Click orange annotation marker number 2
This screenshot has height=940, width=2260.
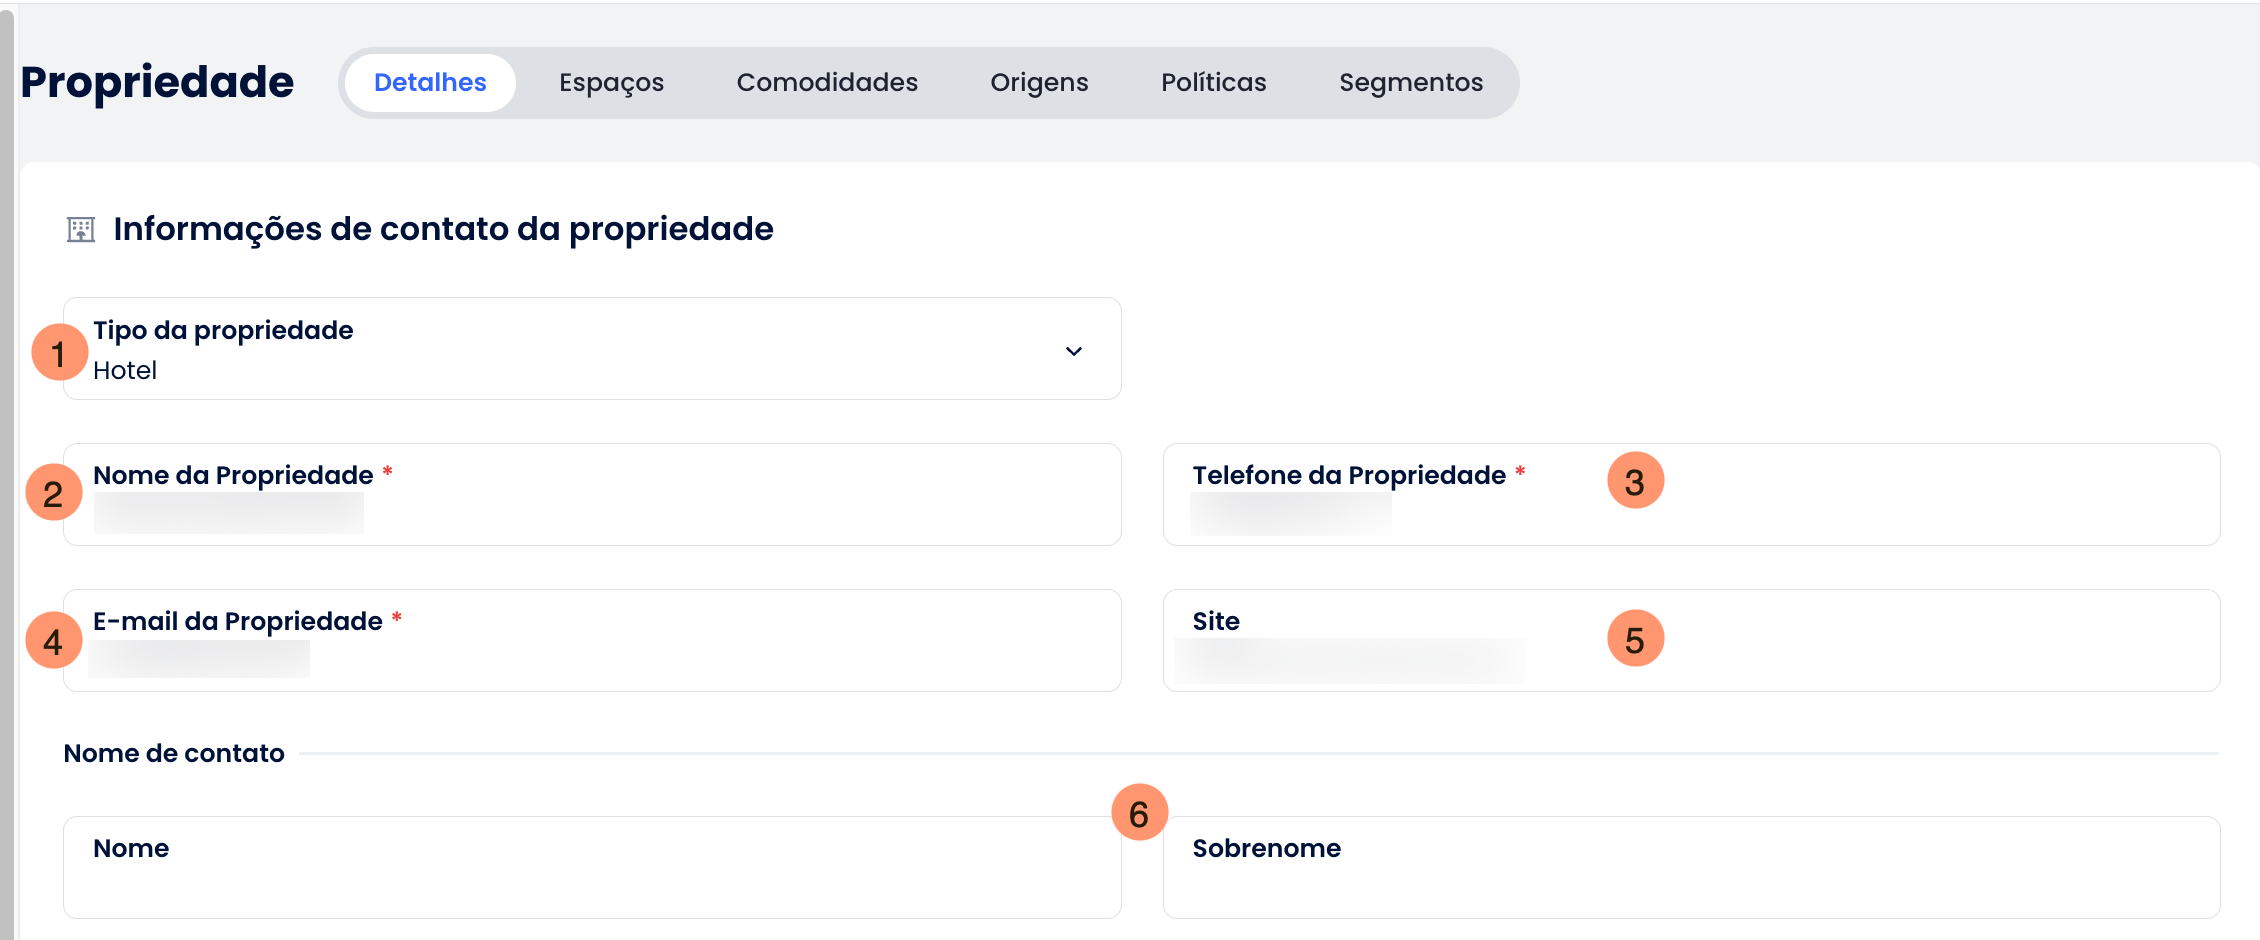tap(54, 492)
